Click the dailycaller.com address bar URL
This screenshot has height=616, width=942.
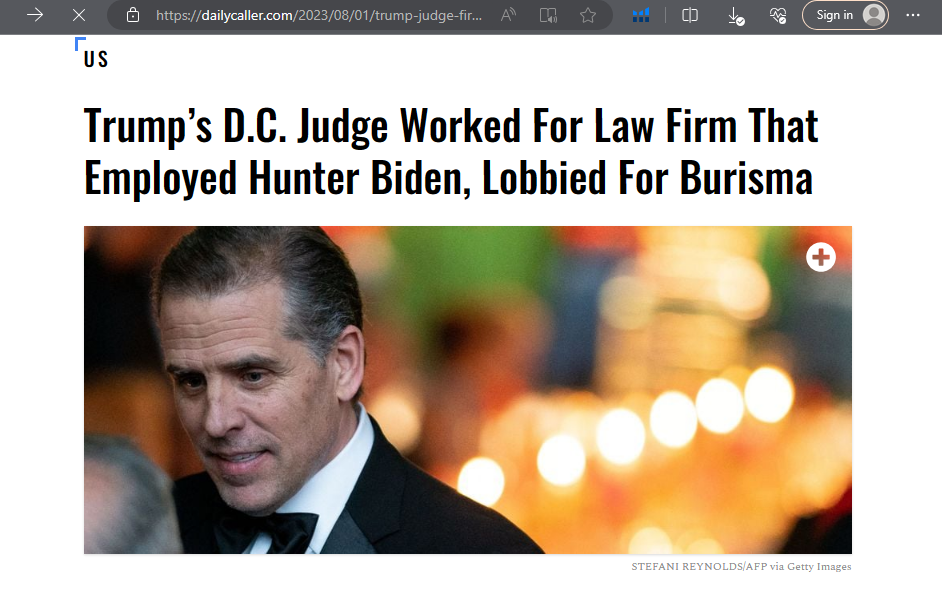[x=318, y=15]
